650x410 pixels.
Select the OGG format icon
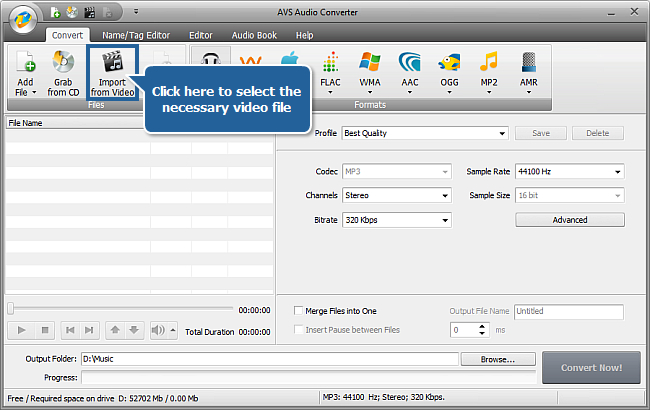pyautogui.click(x=449, y=62)
